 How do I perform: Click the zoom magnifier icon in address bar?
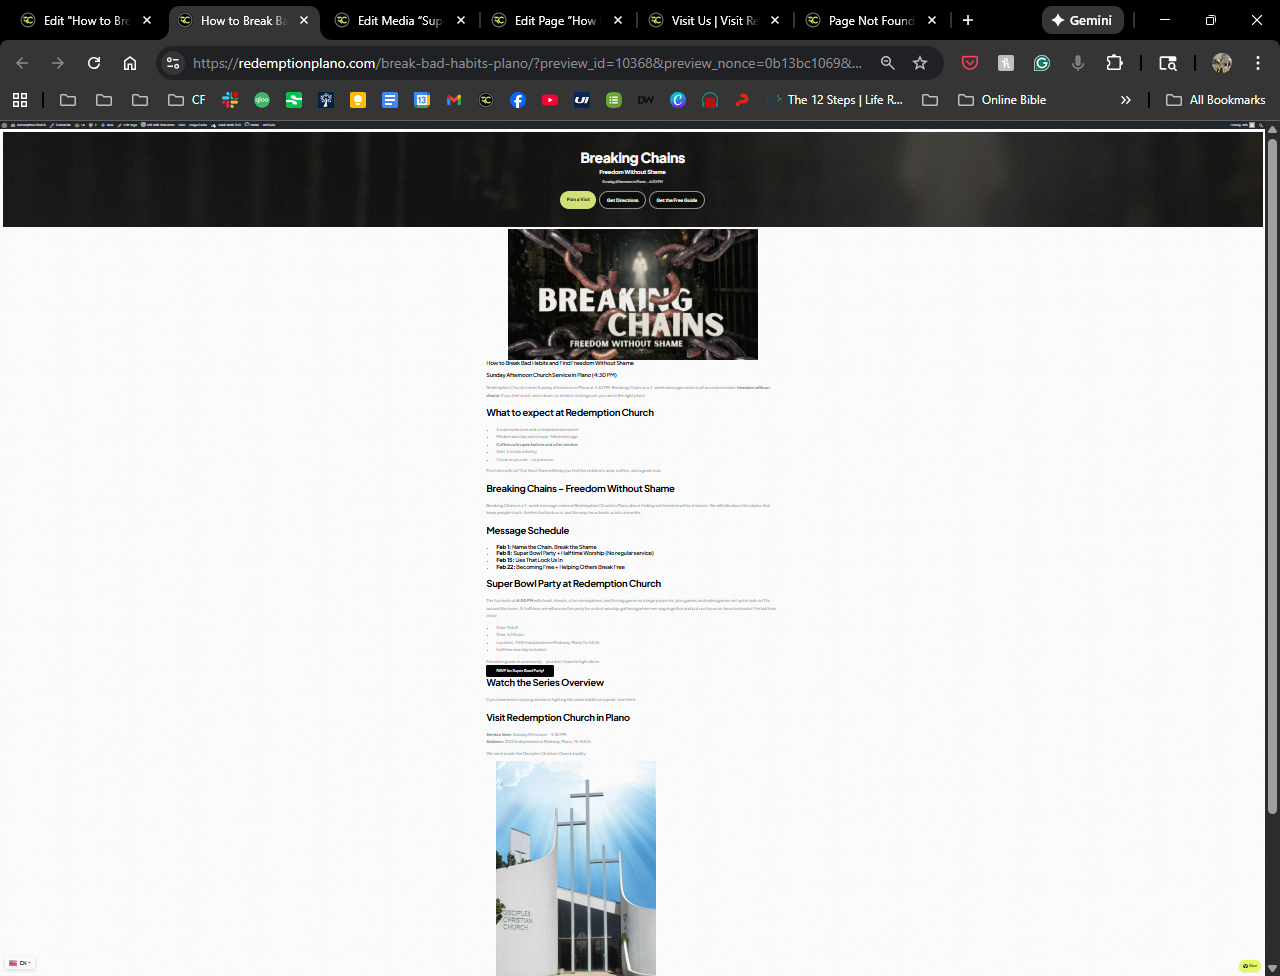(887, 63)
